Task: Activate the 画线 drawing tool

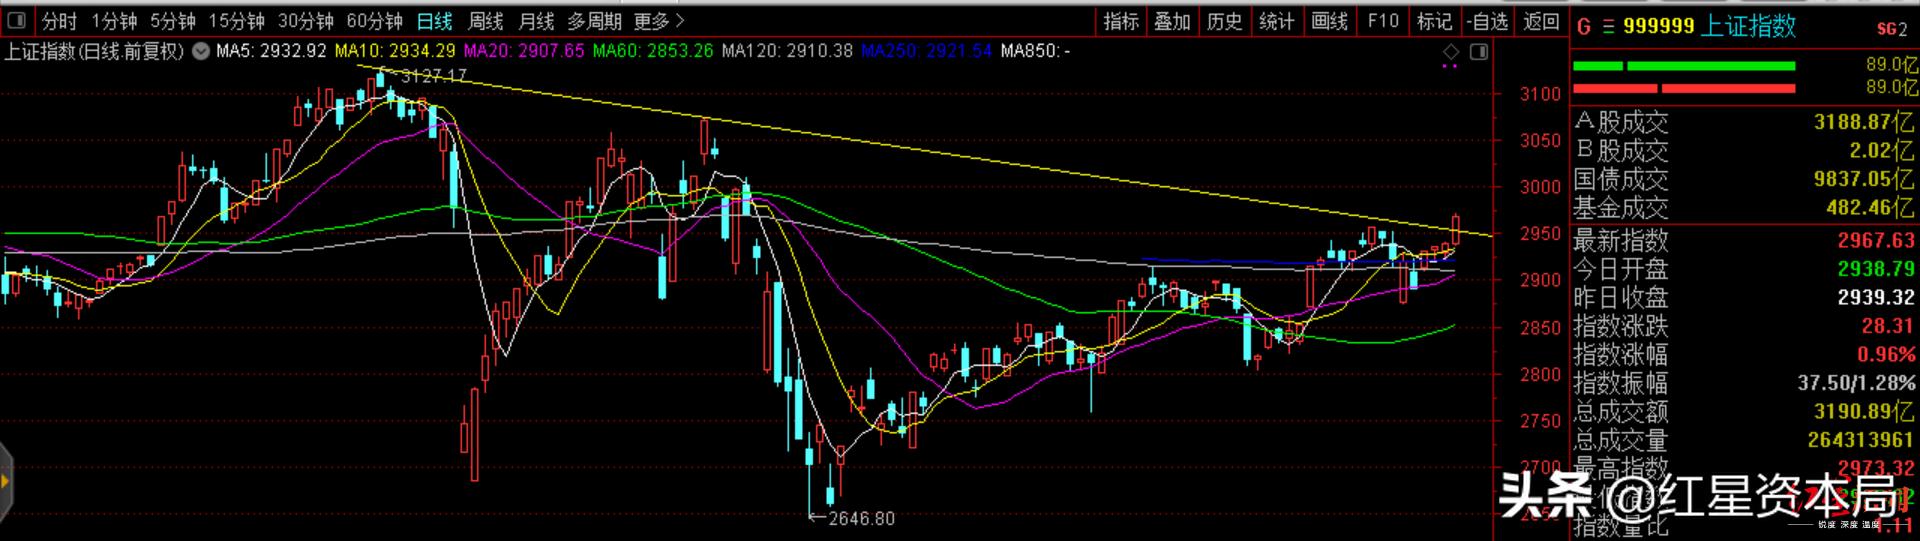Action: click(1330, 21)
